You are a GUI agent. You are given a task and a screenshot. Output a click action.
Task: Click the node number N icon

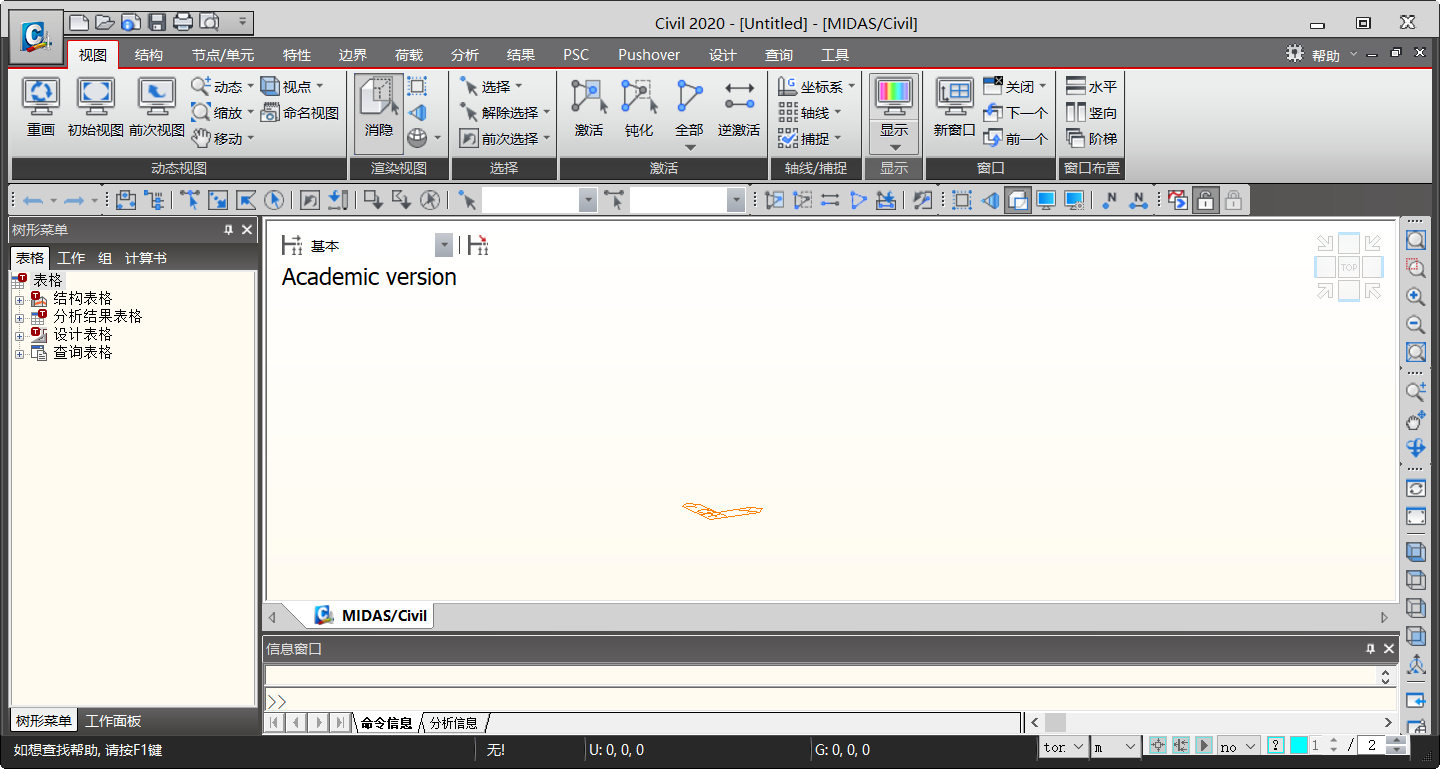(x=1109, y=200)
